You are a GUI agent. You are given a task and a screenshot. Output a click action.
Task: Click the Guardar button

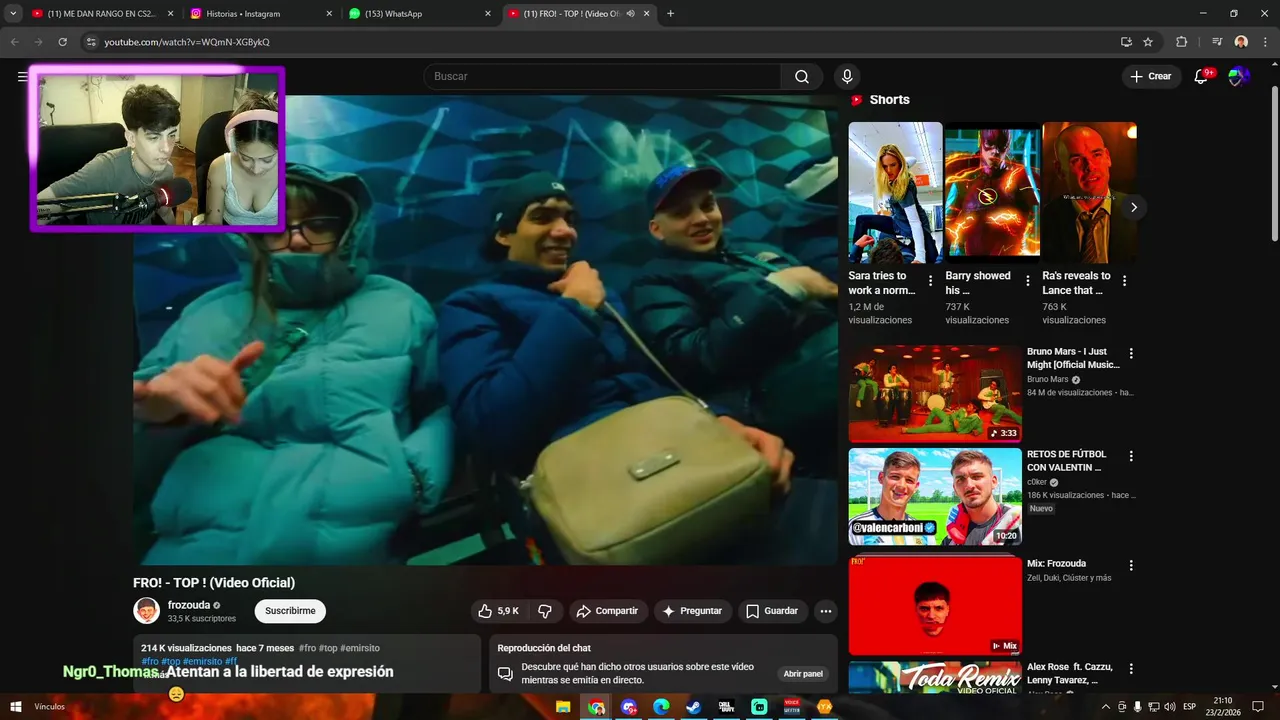click(772, 611)
